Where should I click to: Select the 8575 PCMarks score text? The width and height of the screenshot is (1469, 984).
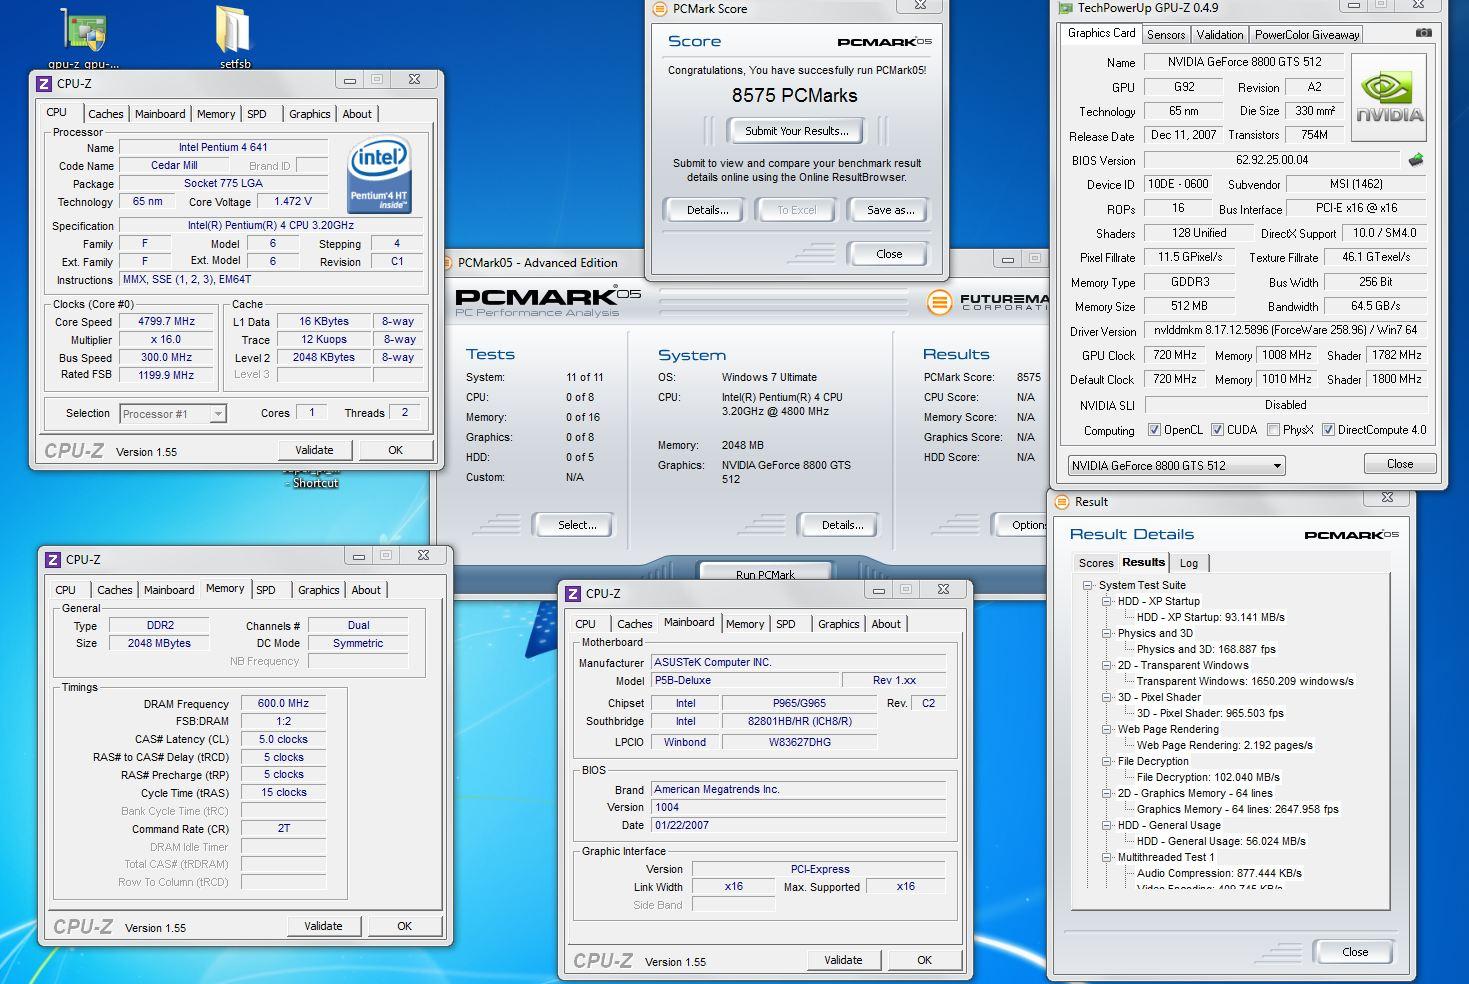point(794,96)
